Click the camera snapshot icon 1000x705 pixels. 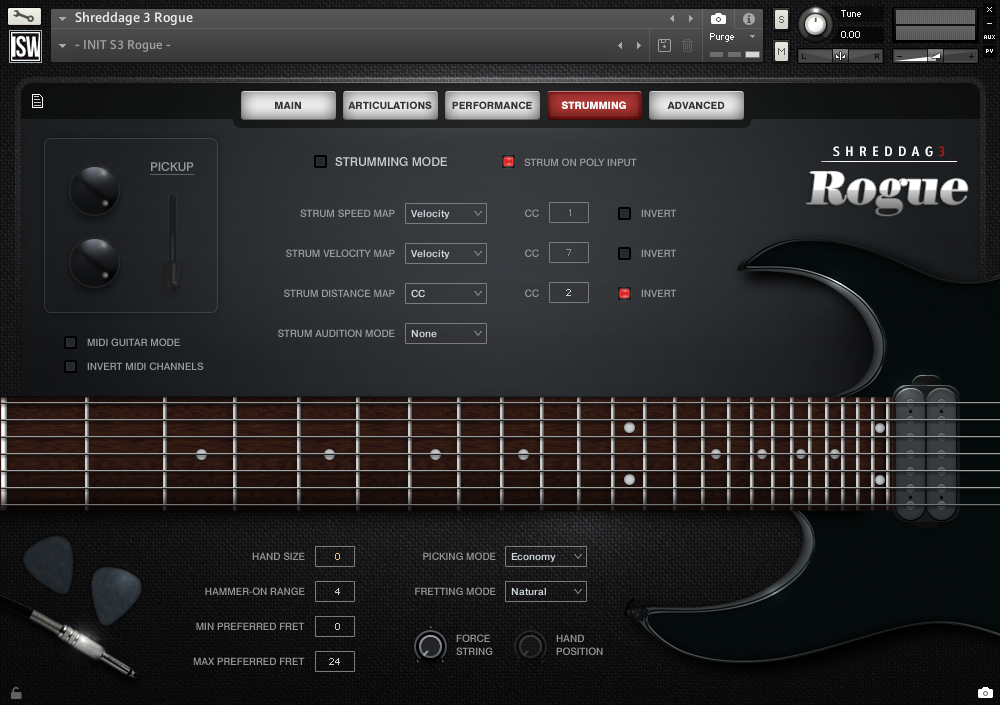click(x=718, y=19)
